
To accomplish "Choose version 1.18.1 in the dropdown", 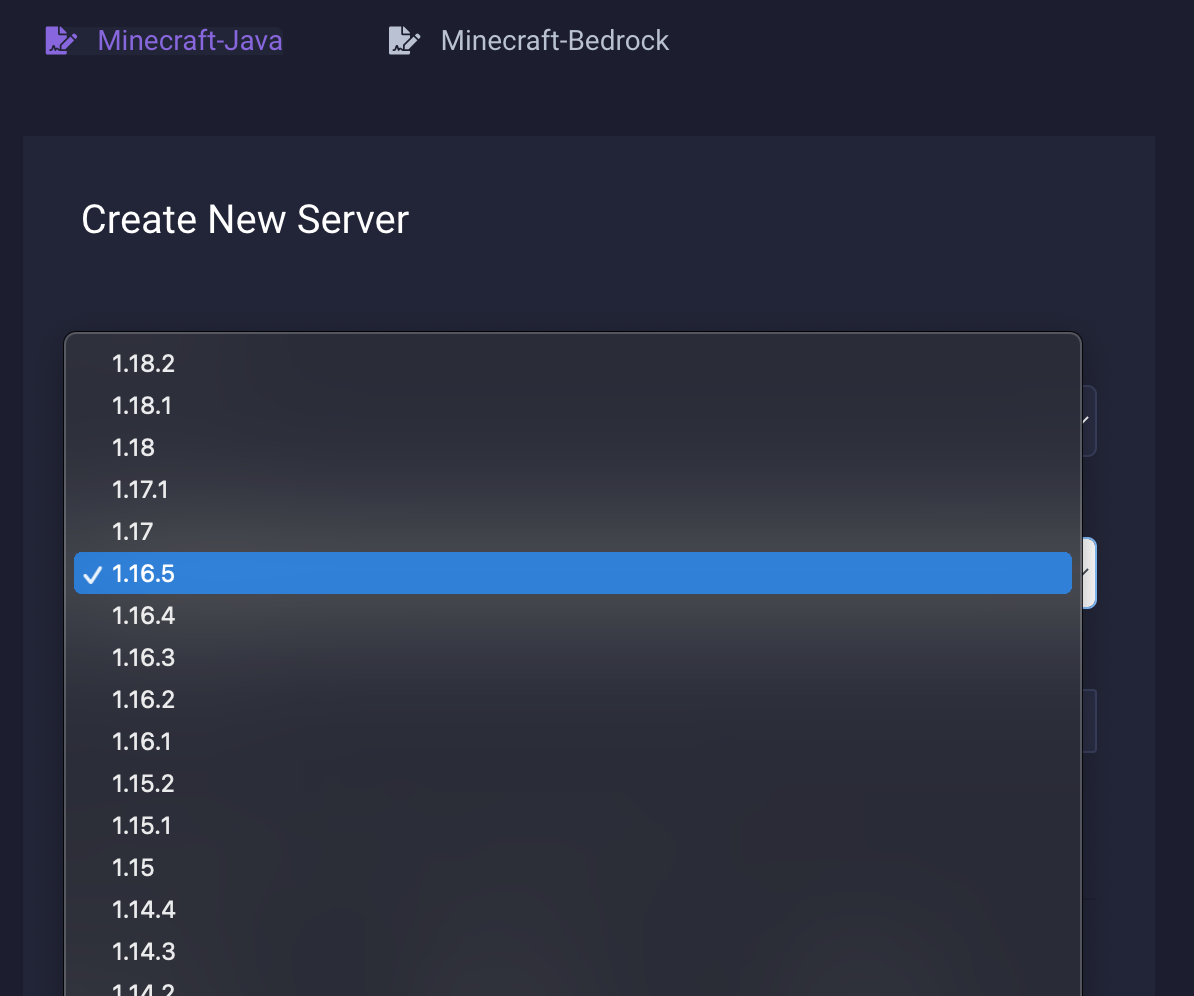I will pos(142,406).
